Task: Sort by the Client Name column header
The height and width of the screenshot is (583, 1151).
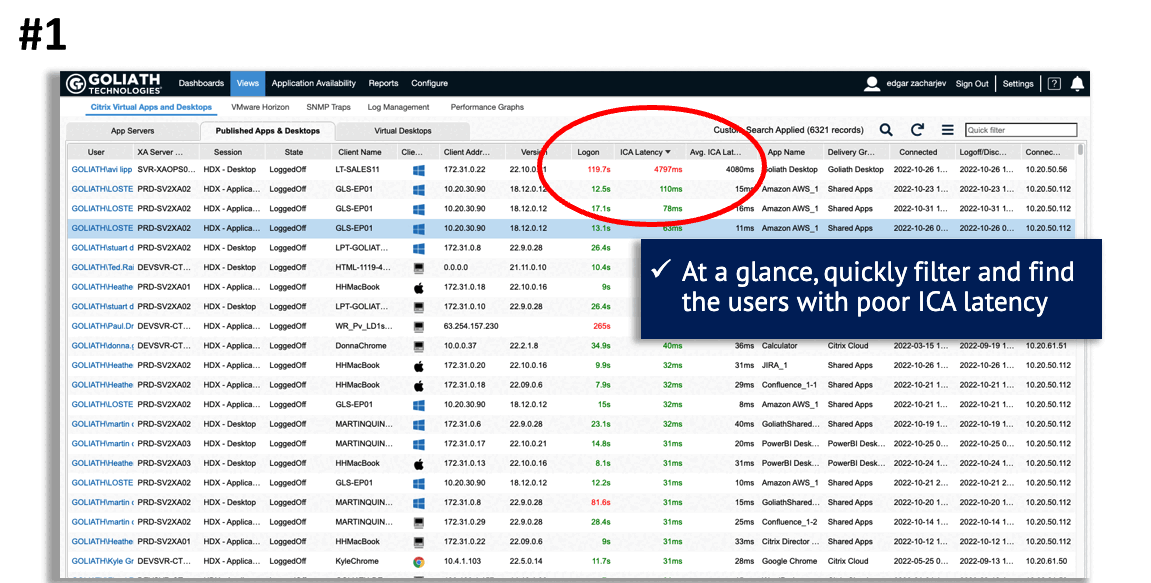Action: (360, 153)
